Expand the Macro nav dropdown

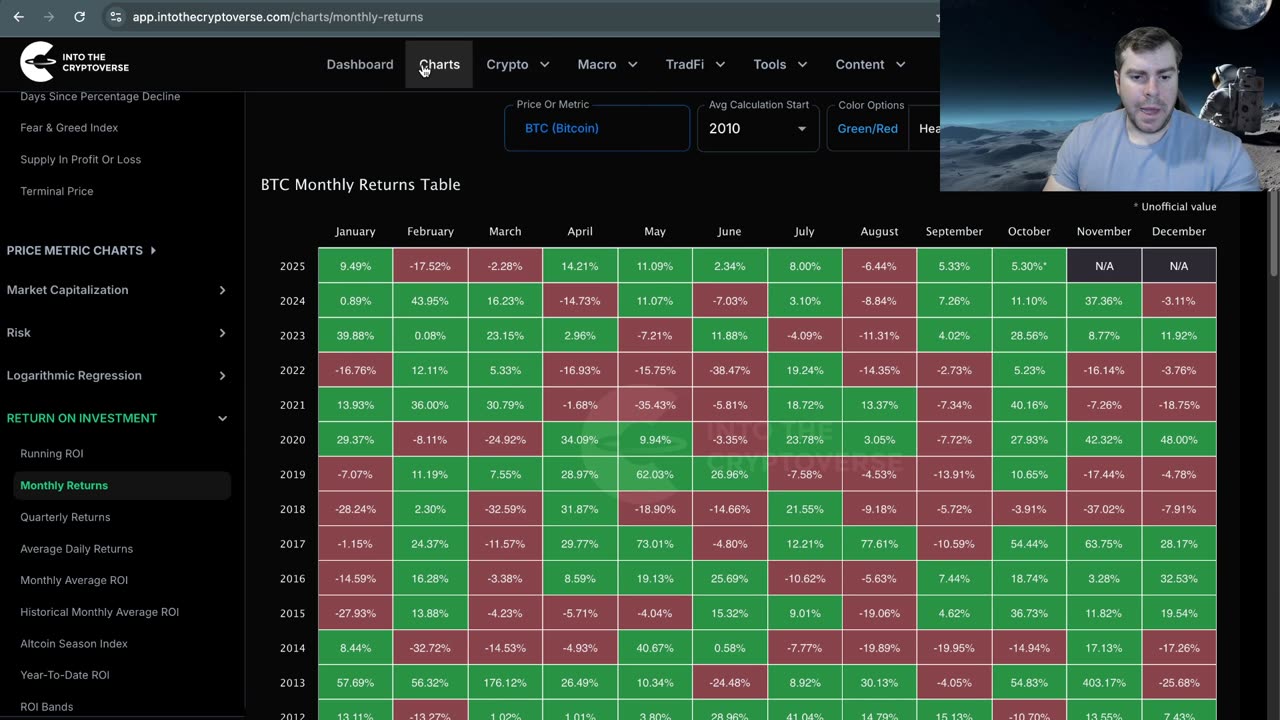[607, 64]
